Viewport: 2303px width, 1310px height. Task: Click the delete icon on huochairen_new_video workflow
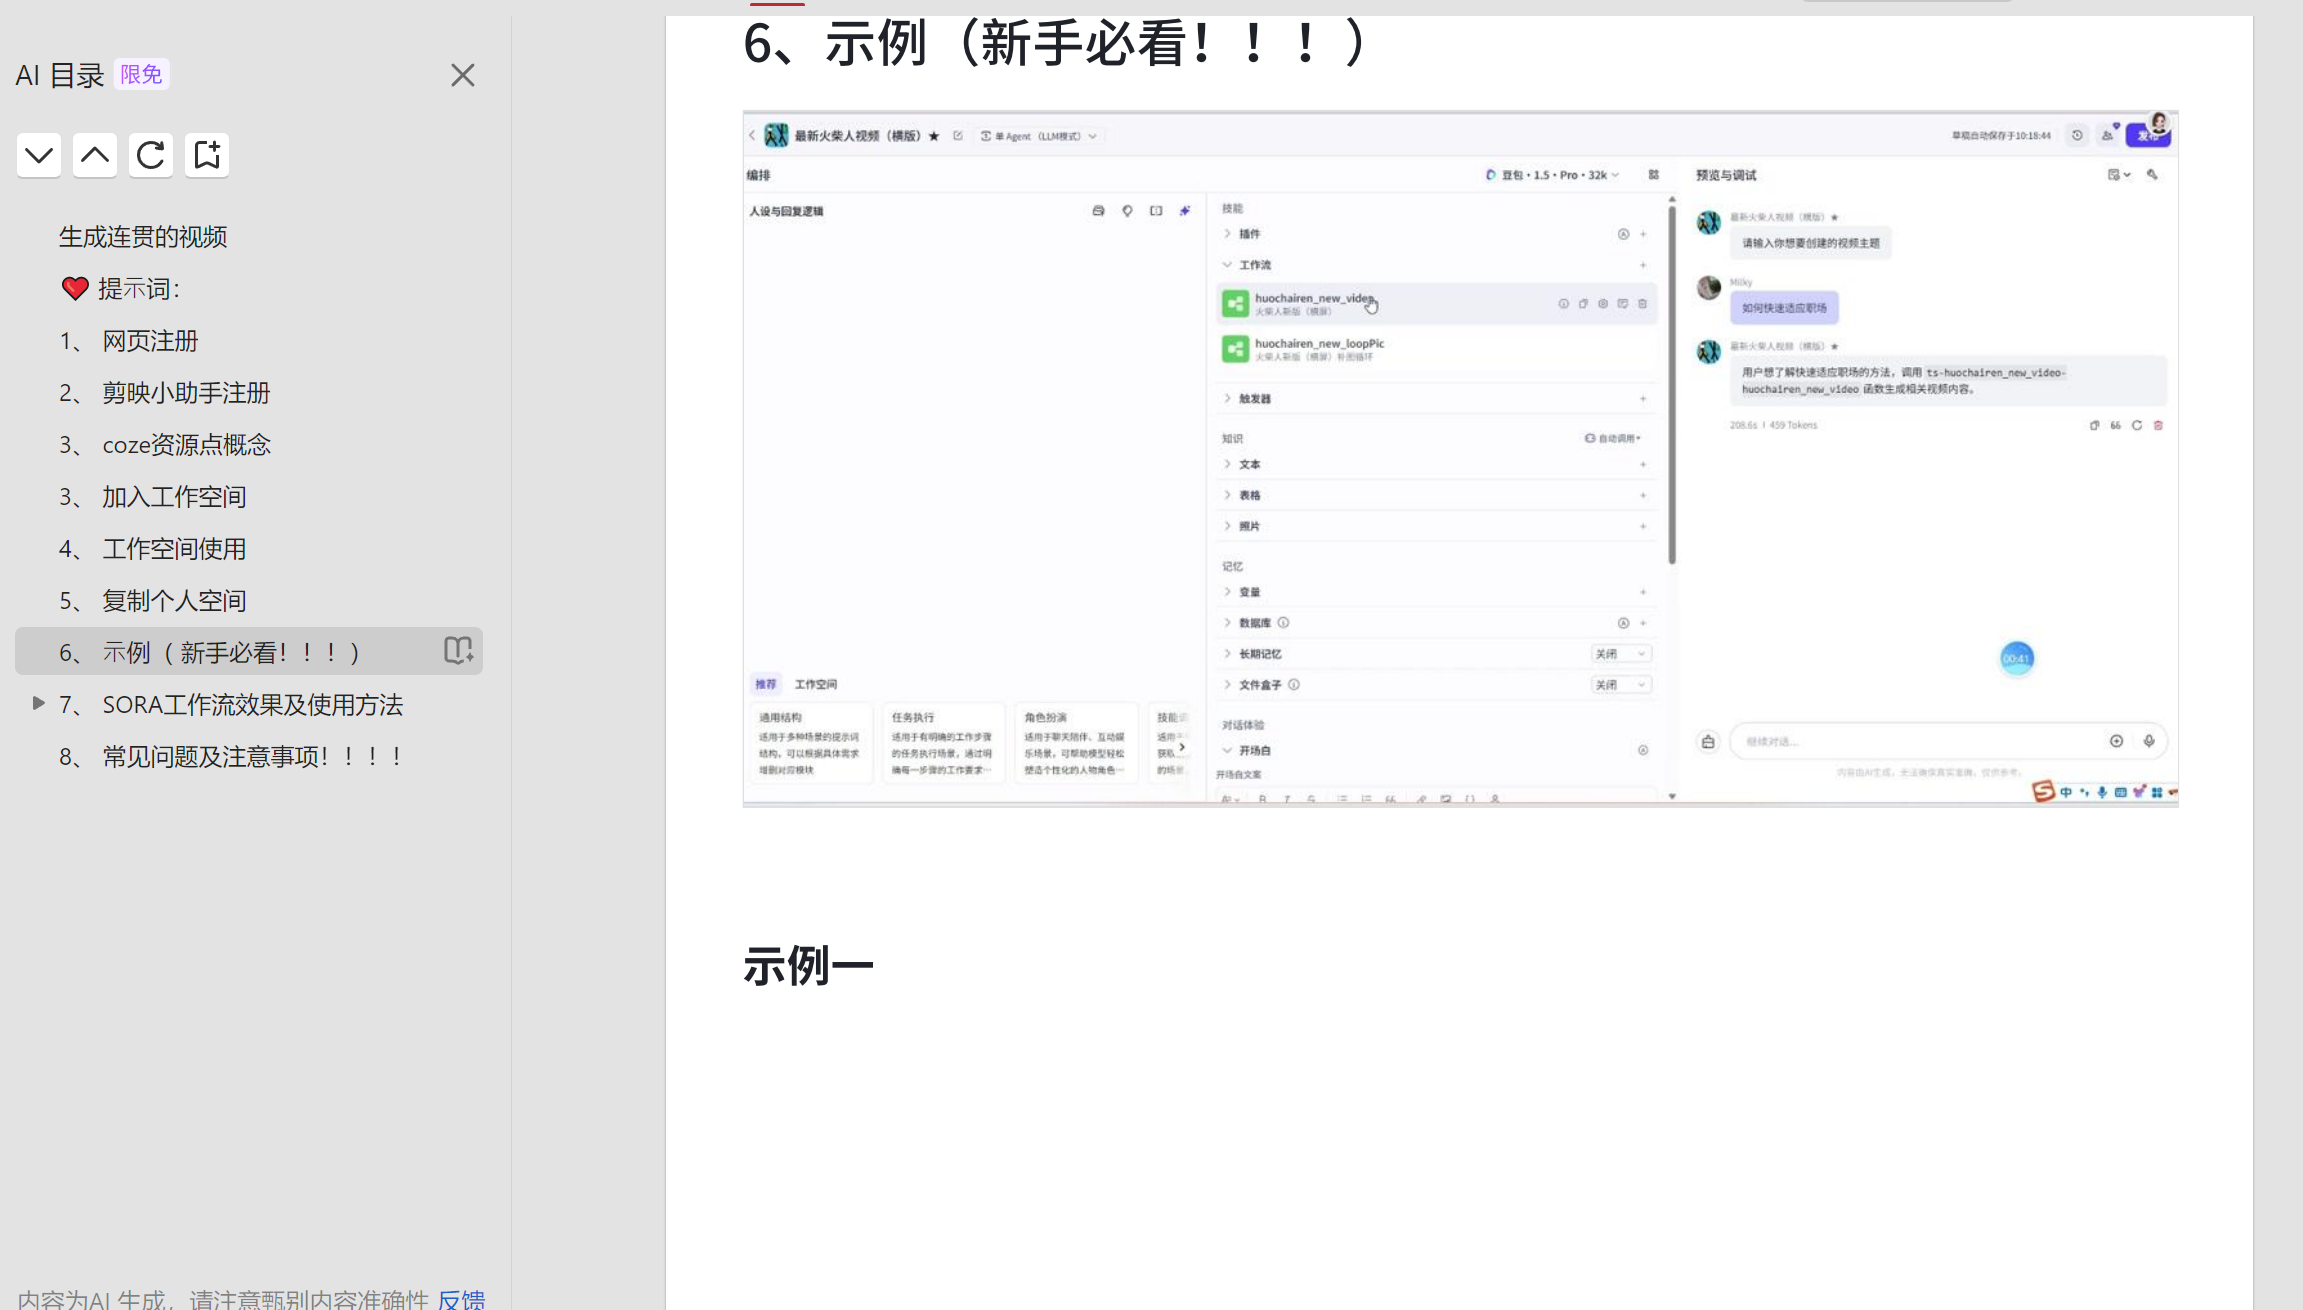point(1643,303)
